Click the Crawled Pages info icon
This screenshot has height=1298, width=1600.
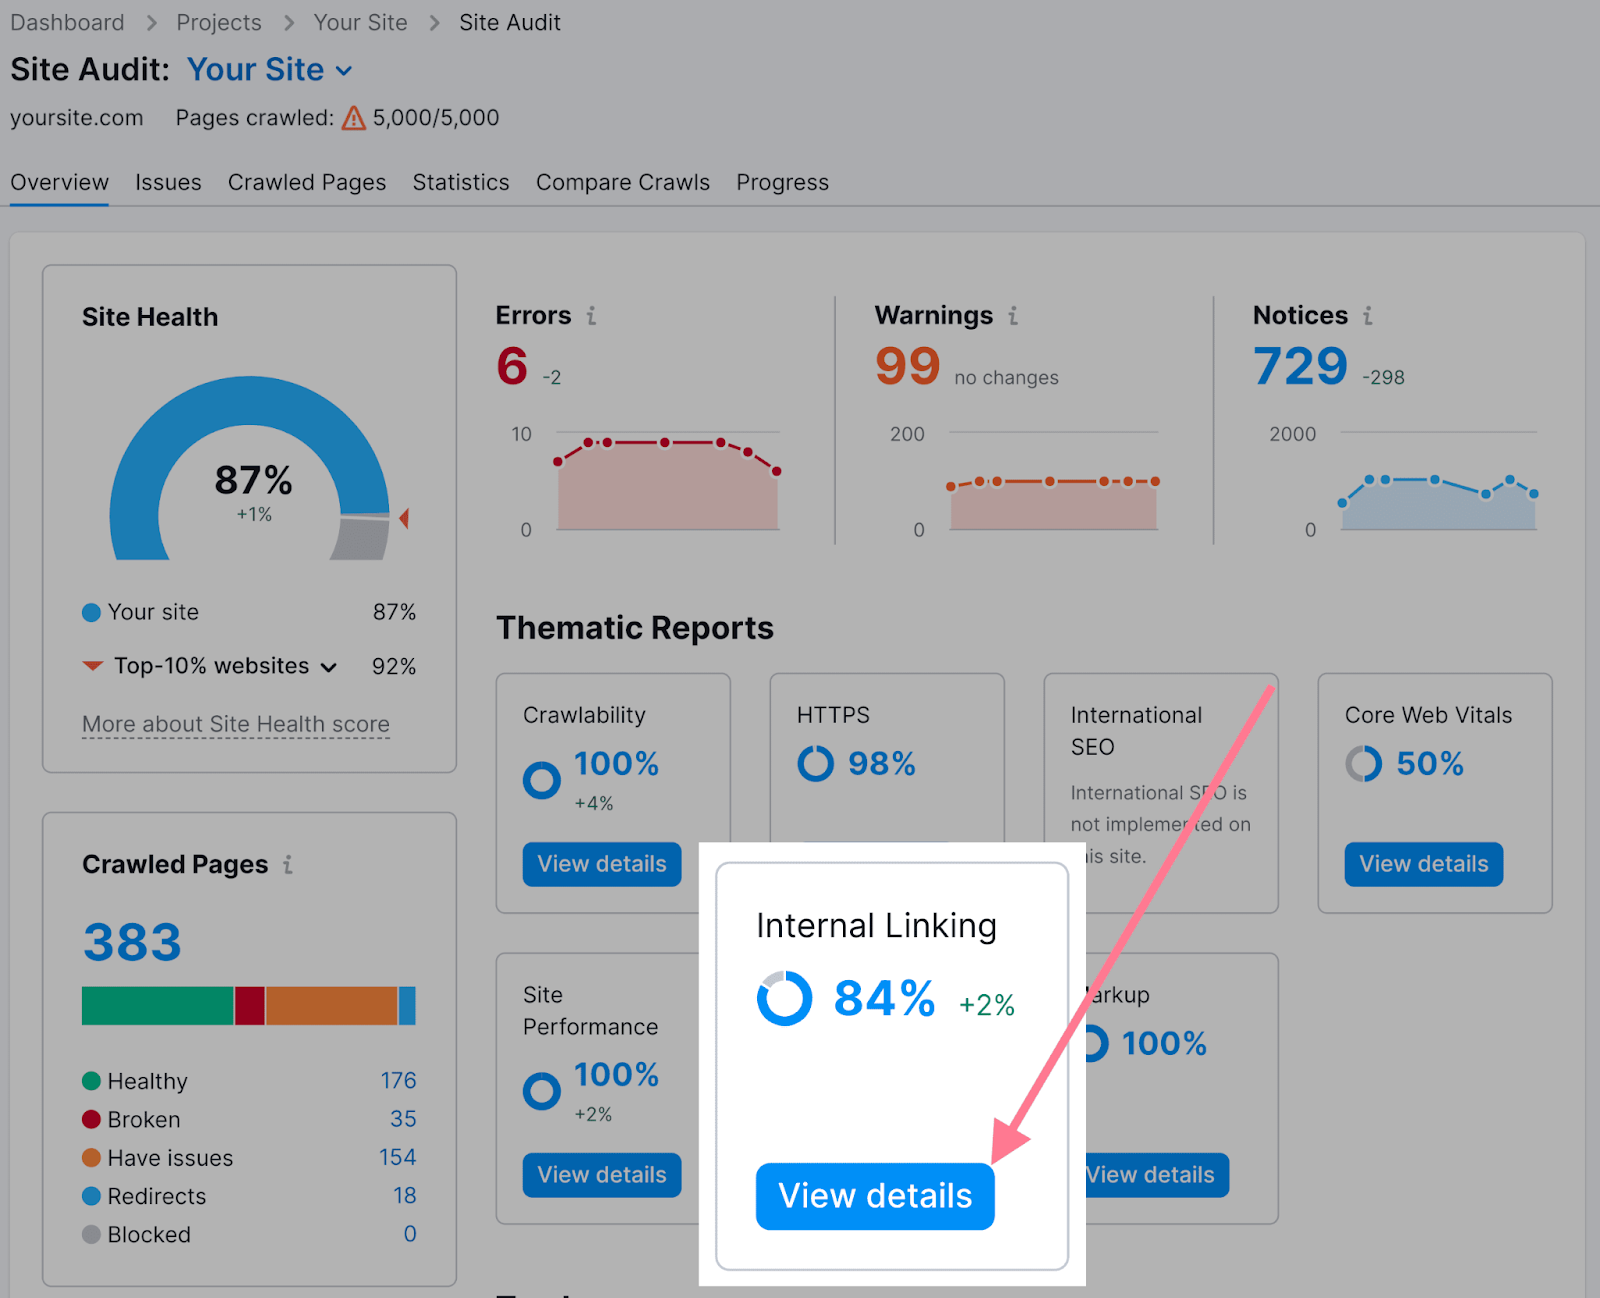click(x=288, y=865)
